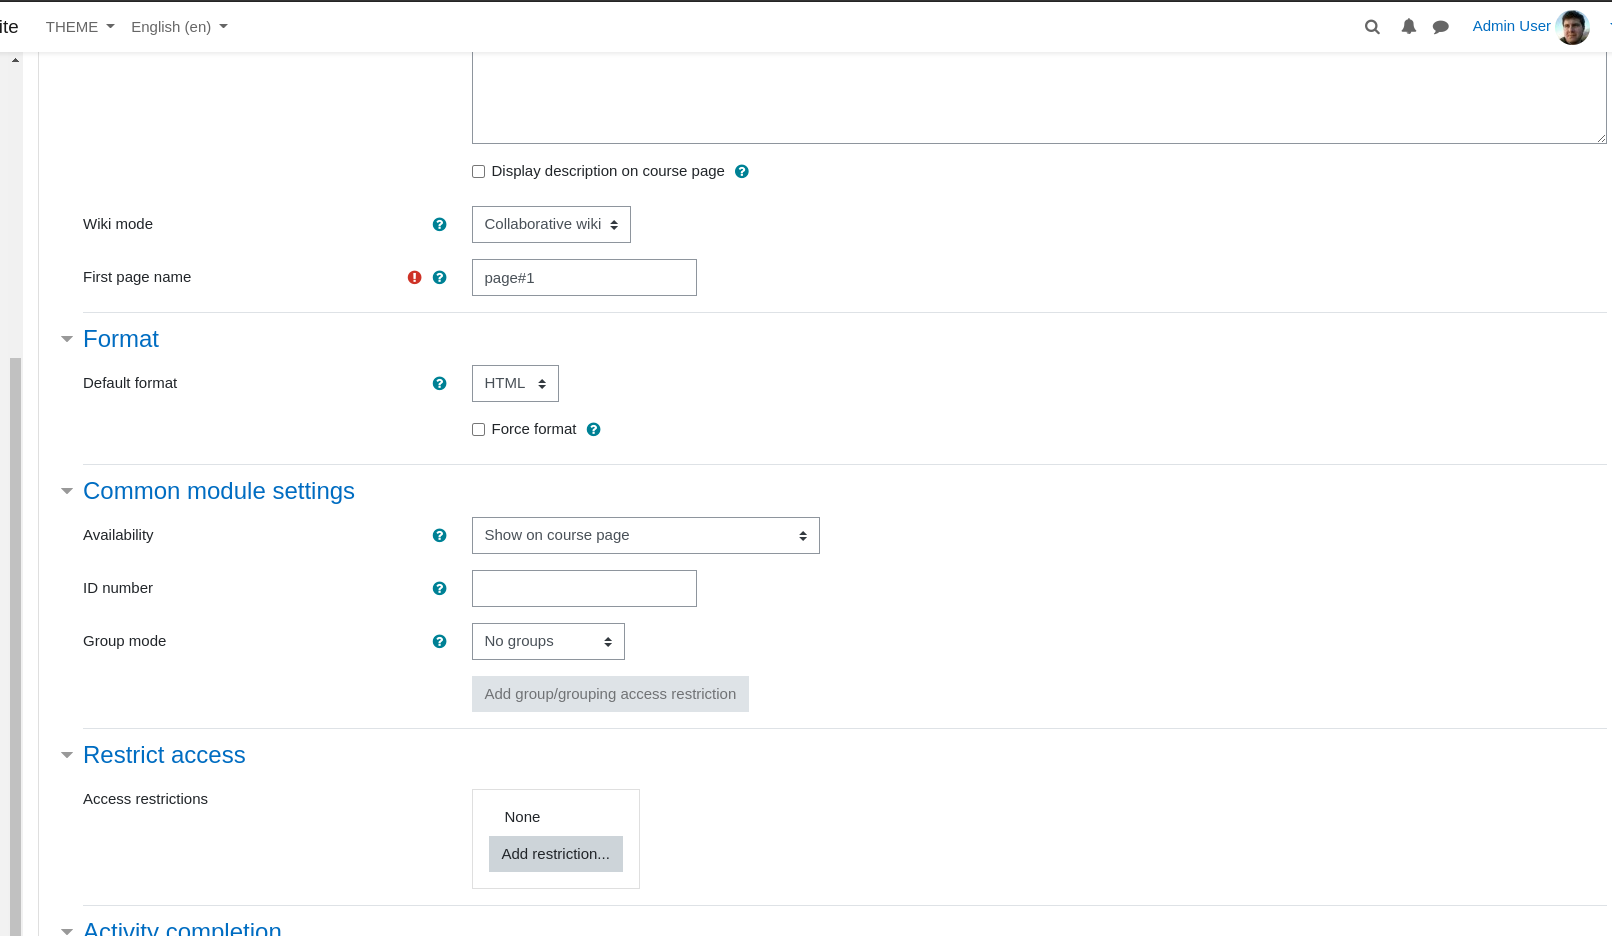
Task: Click the First page name text field
Action: click(x=584, y=277)
